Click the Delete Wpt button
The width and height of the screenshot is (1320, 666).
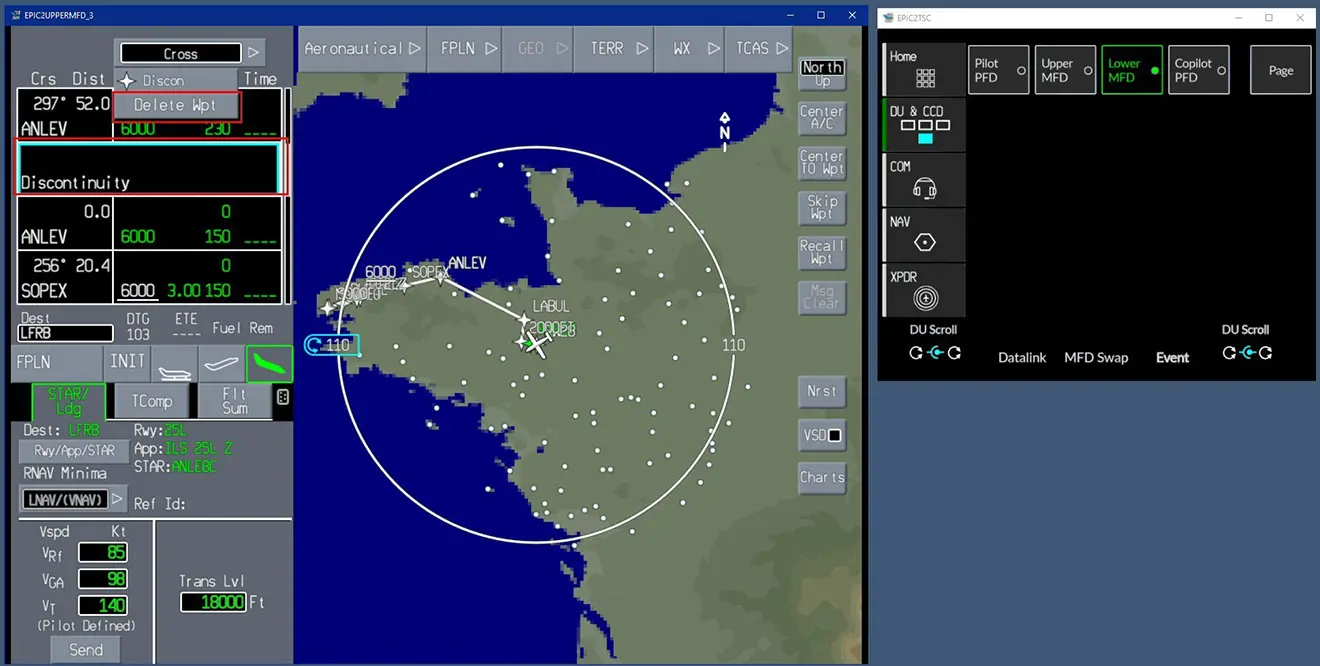click(175, 105)
